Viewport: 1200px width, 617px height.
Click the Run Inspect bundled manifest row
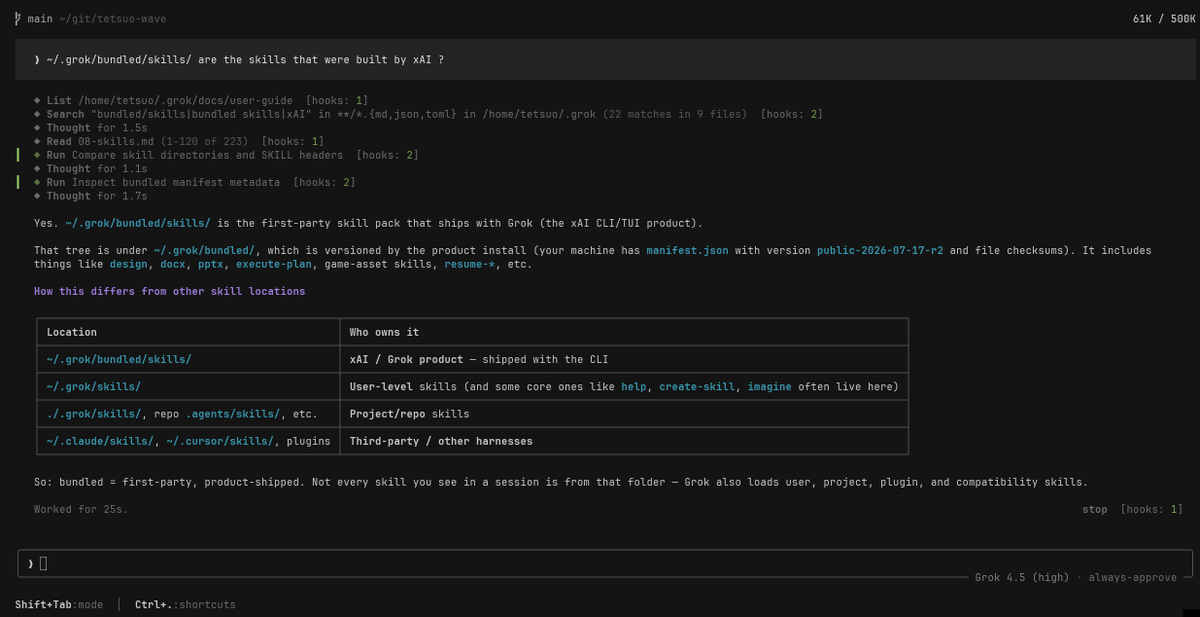[195, 182]
